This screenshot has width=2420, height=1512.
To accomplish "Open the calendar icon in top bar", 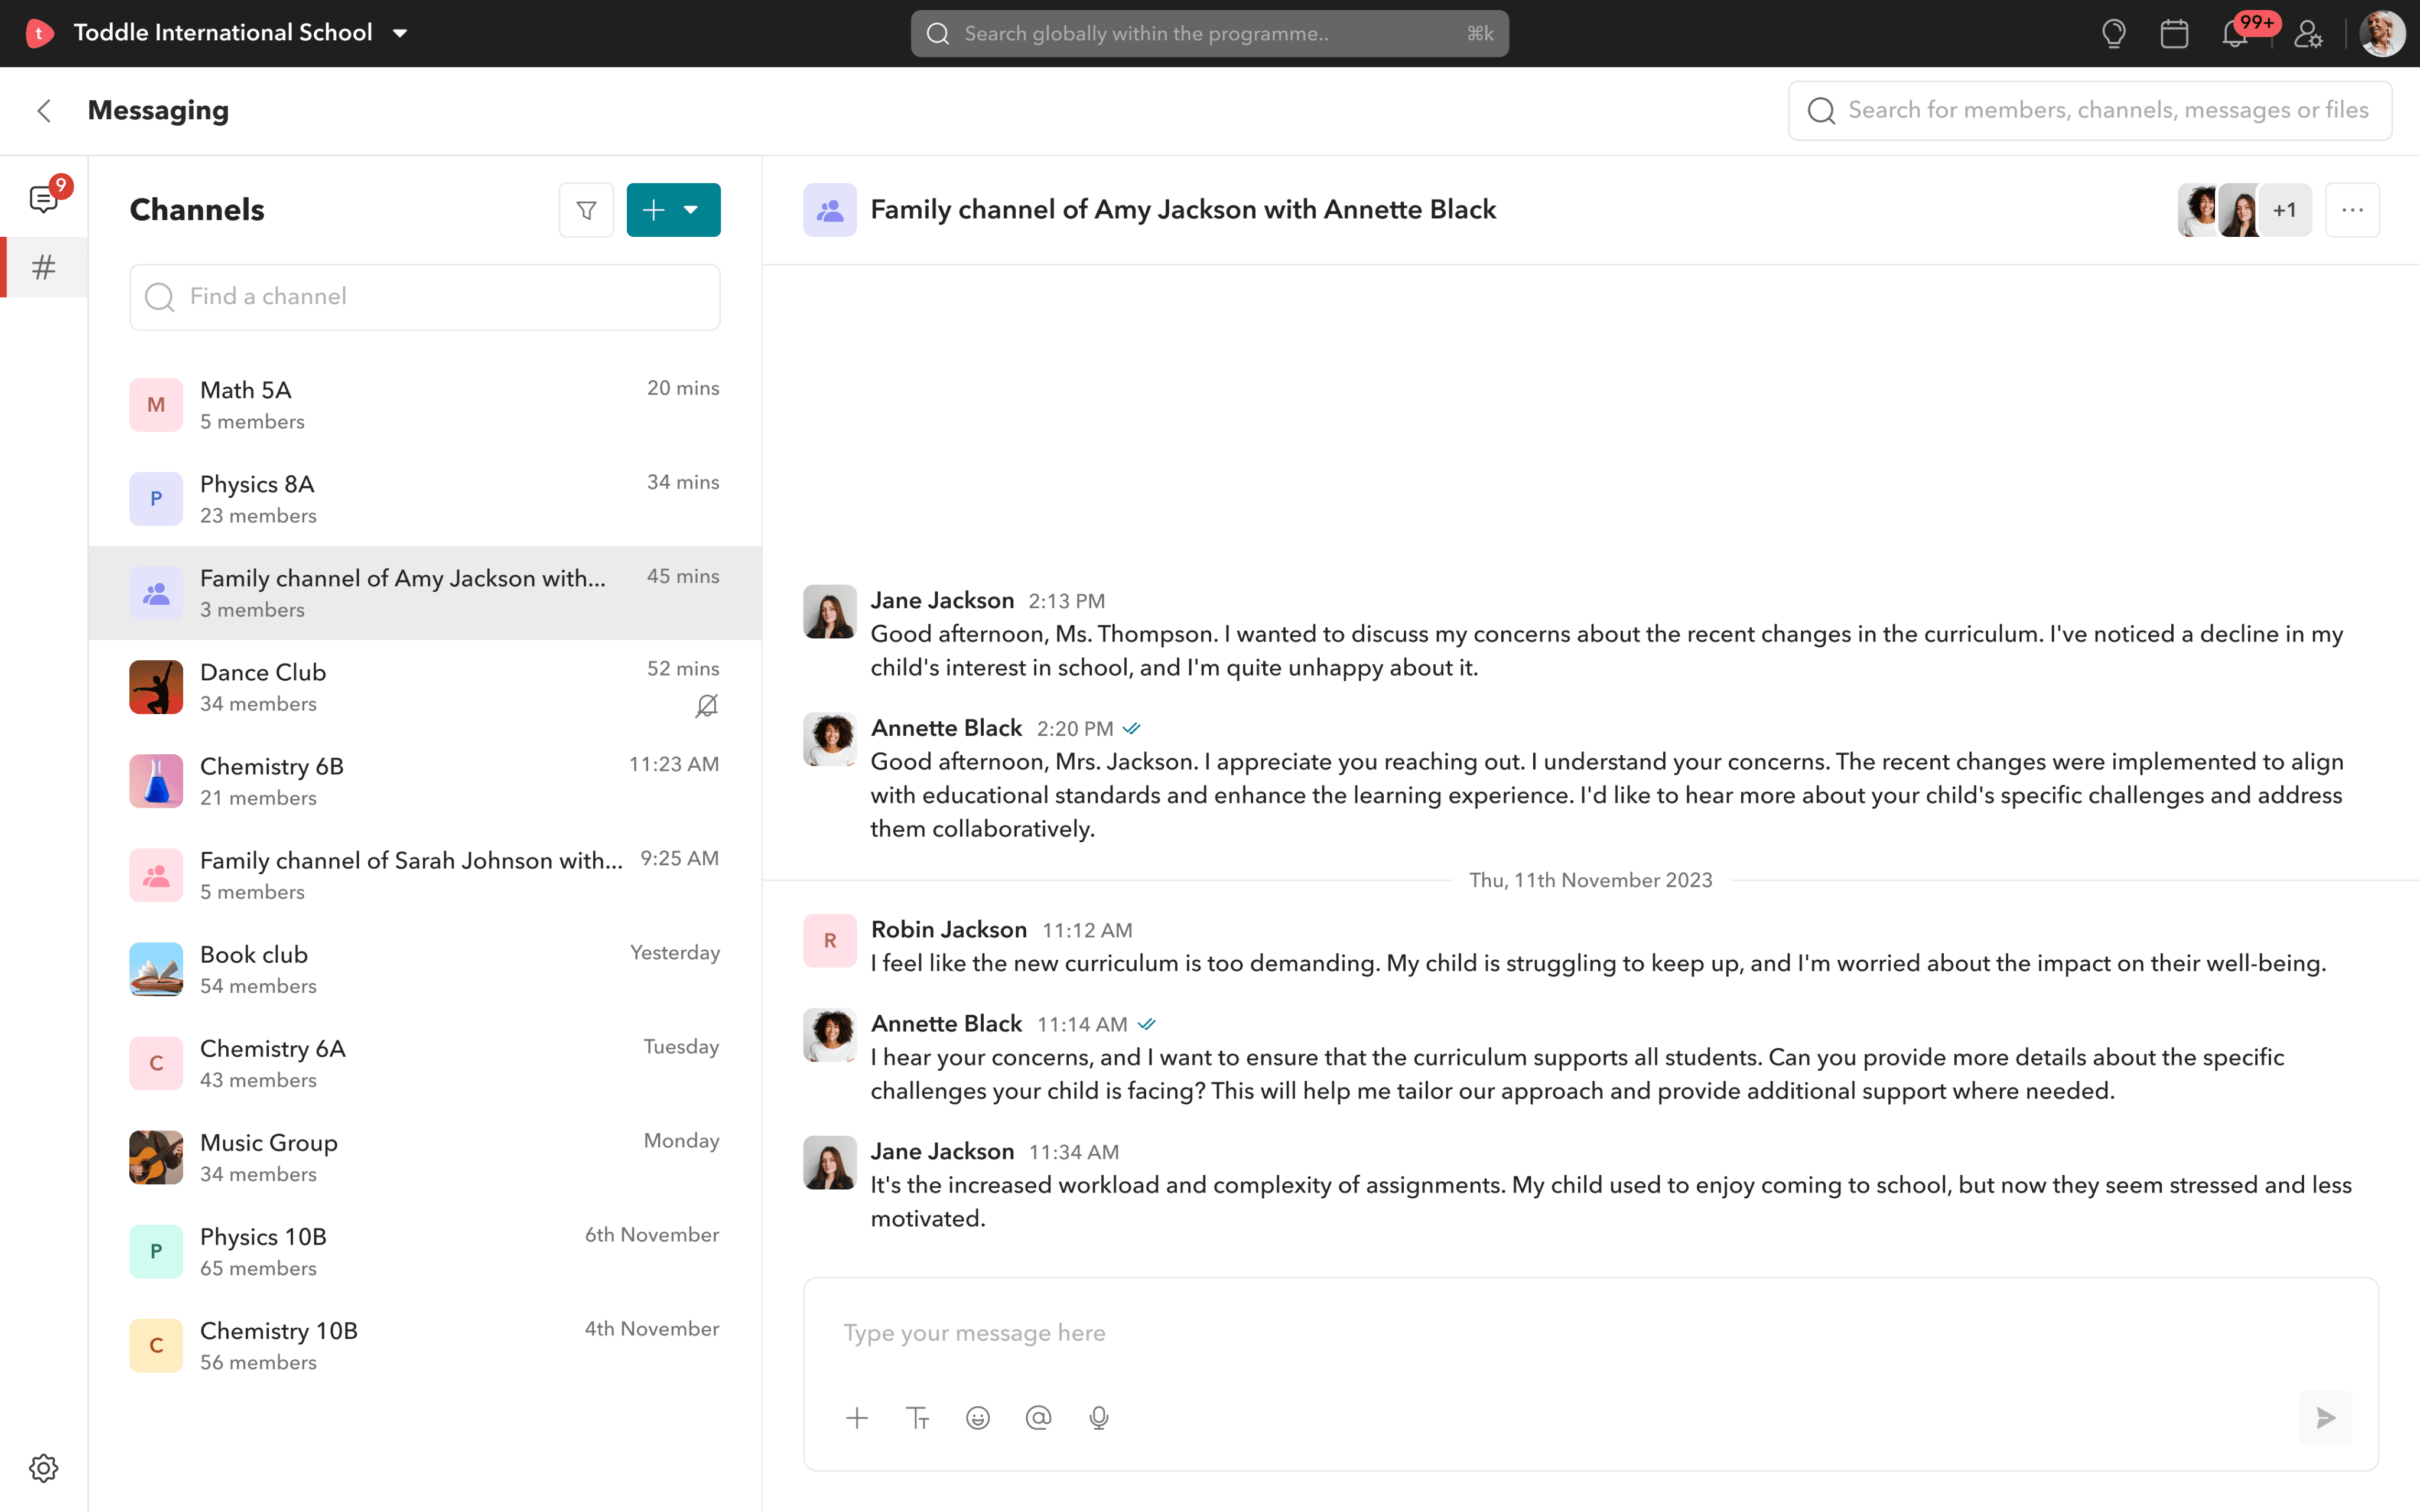I will [2174, 34].
